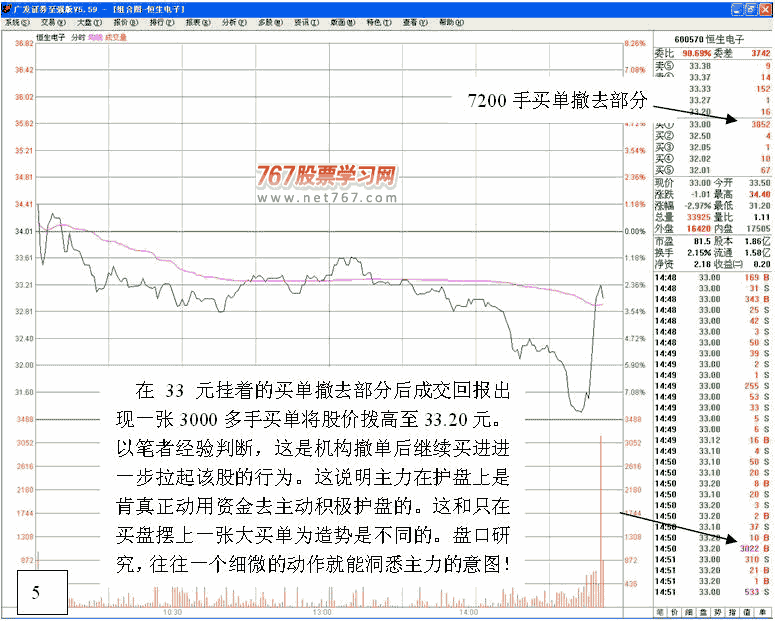Click the 涨跌 value -1.01
This screenshot has height=621, width=775.
(x=700, y=194)
